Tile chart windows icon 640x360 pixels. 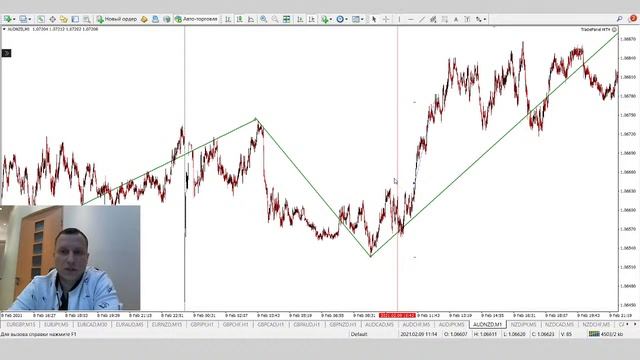(287, 19)
